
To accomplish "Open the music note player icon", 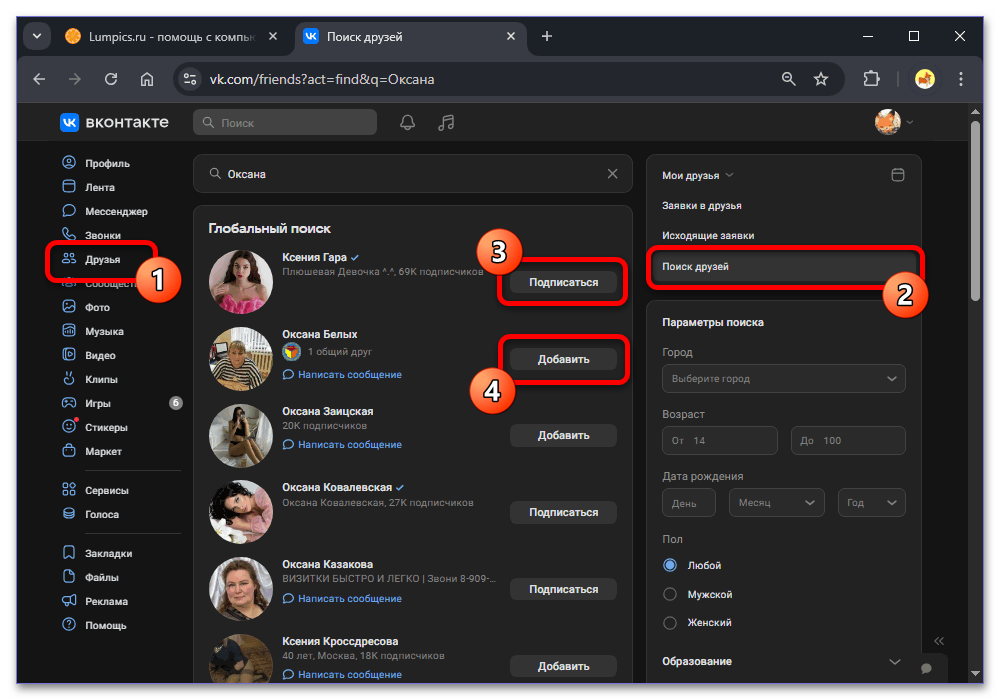I will pyautogui.click(x=446, y=122).
